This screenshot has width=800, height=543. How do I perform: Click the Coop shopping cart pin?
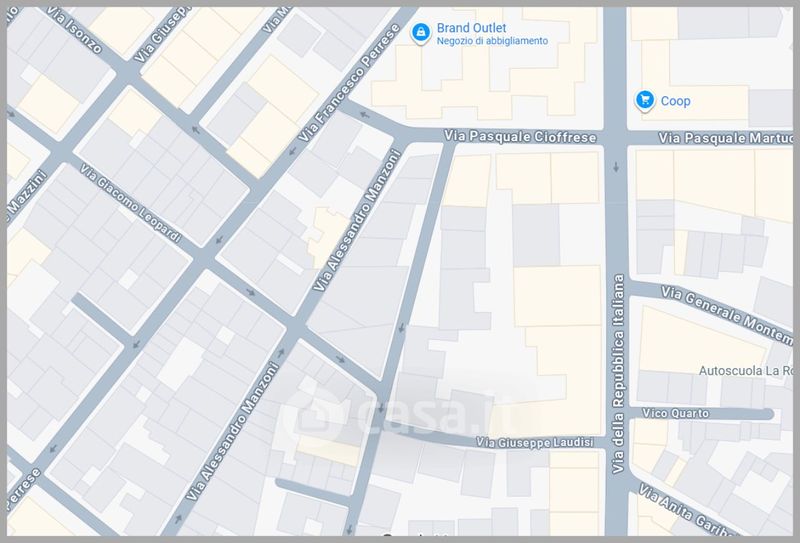click(645, 100)
